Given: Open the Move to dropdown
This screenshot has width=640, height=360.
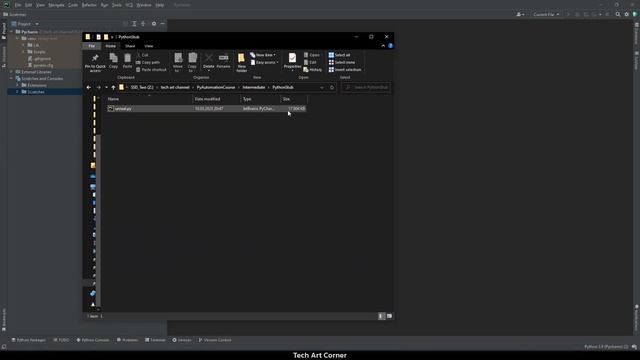Looking at the screenshot, I should [x=178, y=62].
